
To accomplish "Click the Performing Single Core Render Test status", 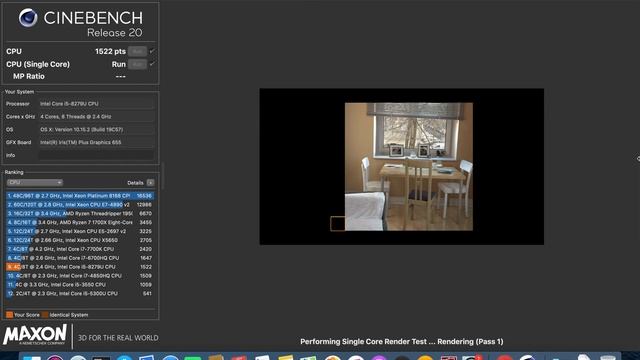I will point(402,342).
